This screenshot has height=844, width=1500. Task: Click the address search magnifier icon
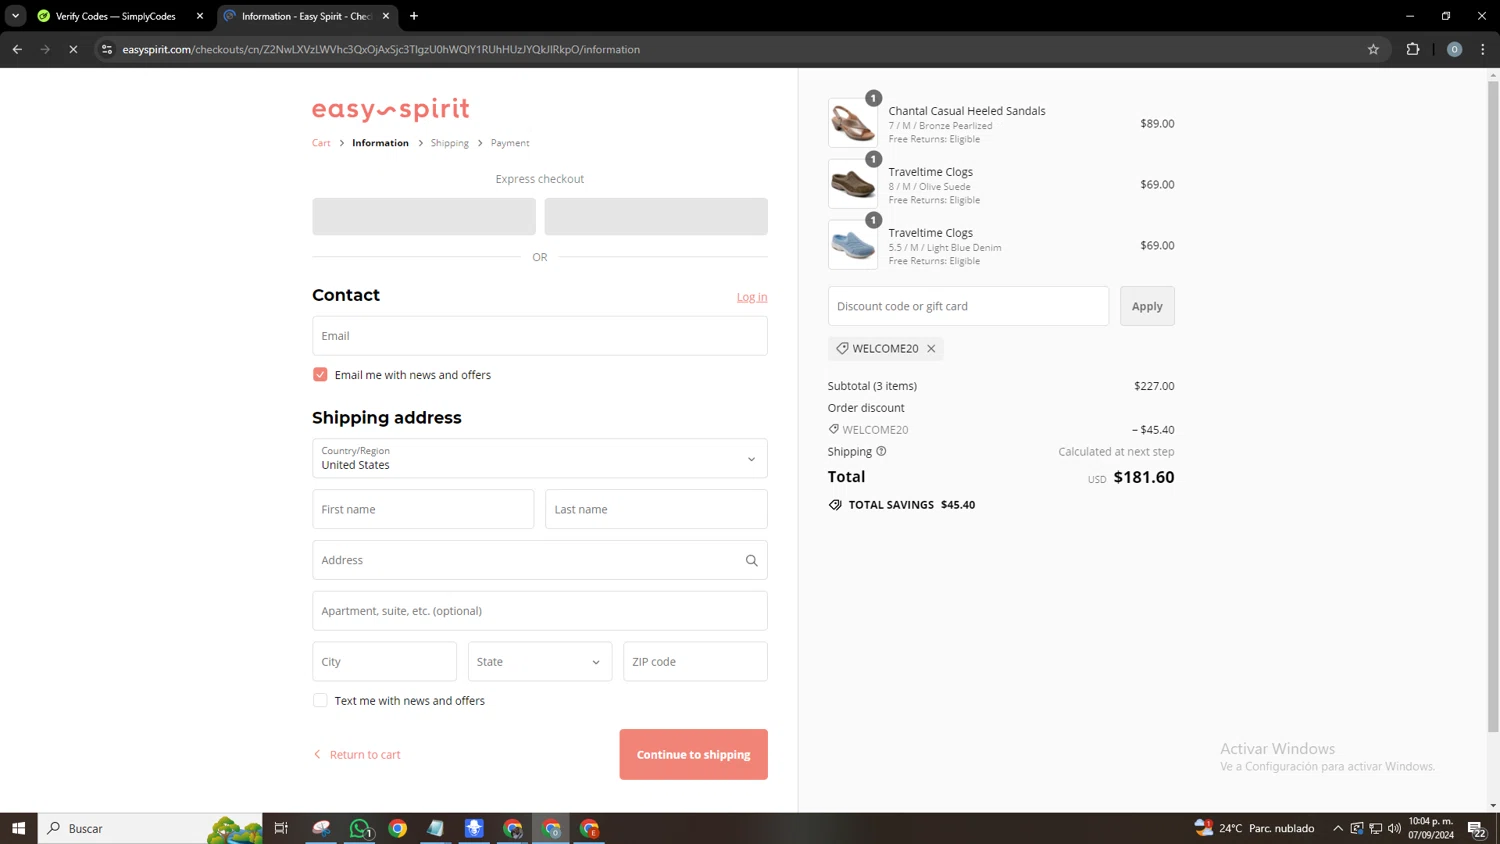752,560
